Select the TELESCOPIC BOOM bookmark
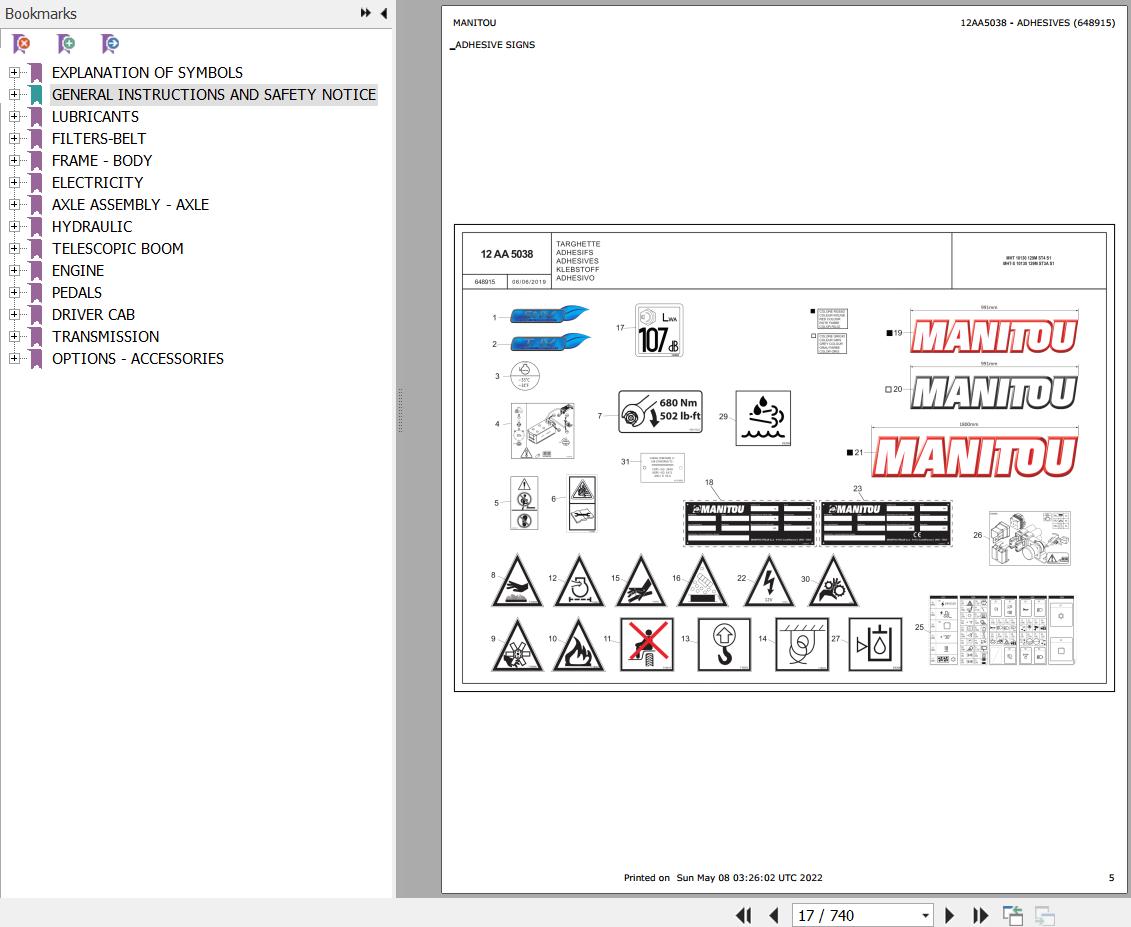1131x927 pixels. coord(118,249)
